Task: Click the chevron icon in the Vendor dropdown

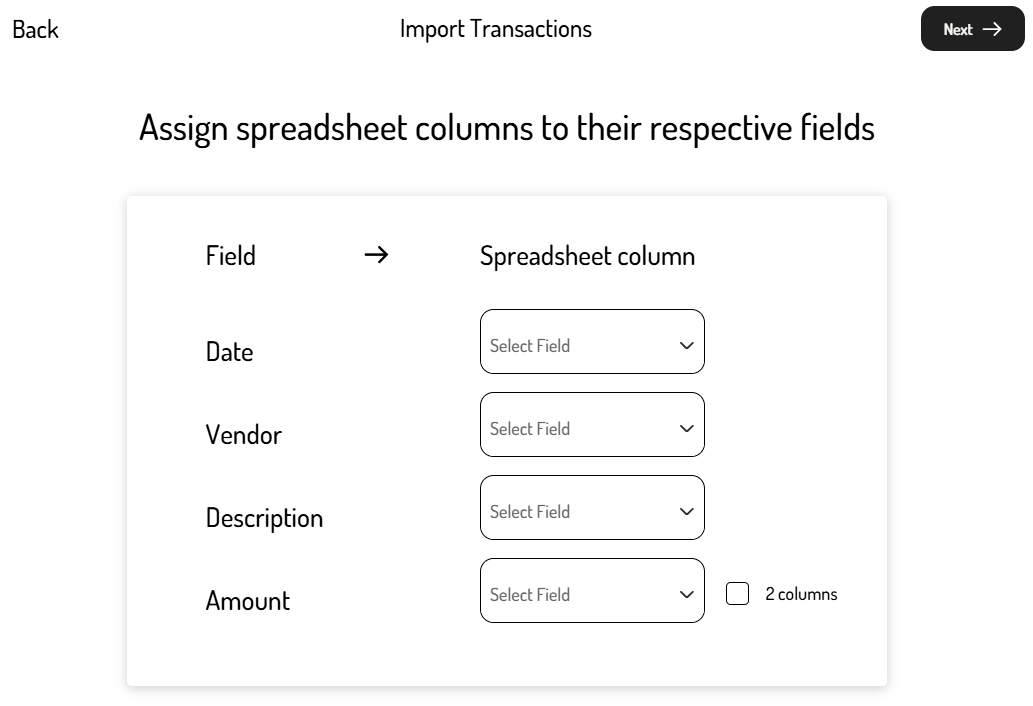Action: coord(686,429)
